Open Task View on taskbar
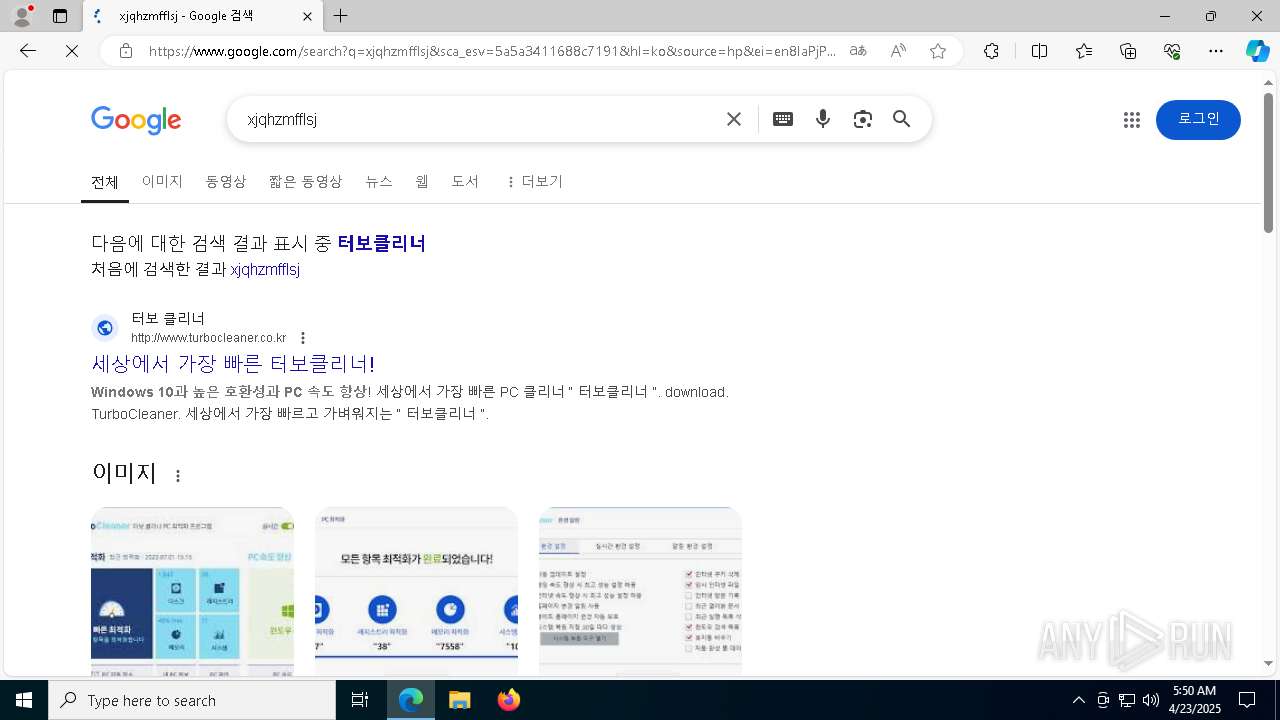Image resolution: width=1280 pixels, height=720 pixels. click(360, 700)
